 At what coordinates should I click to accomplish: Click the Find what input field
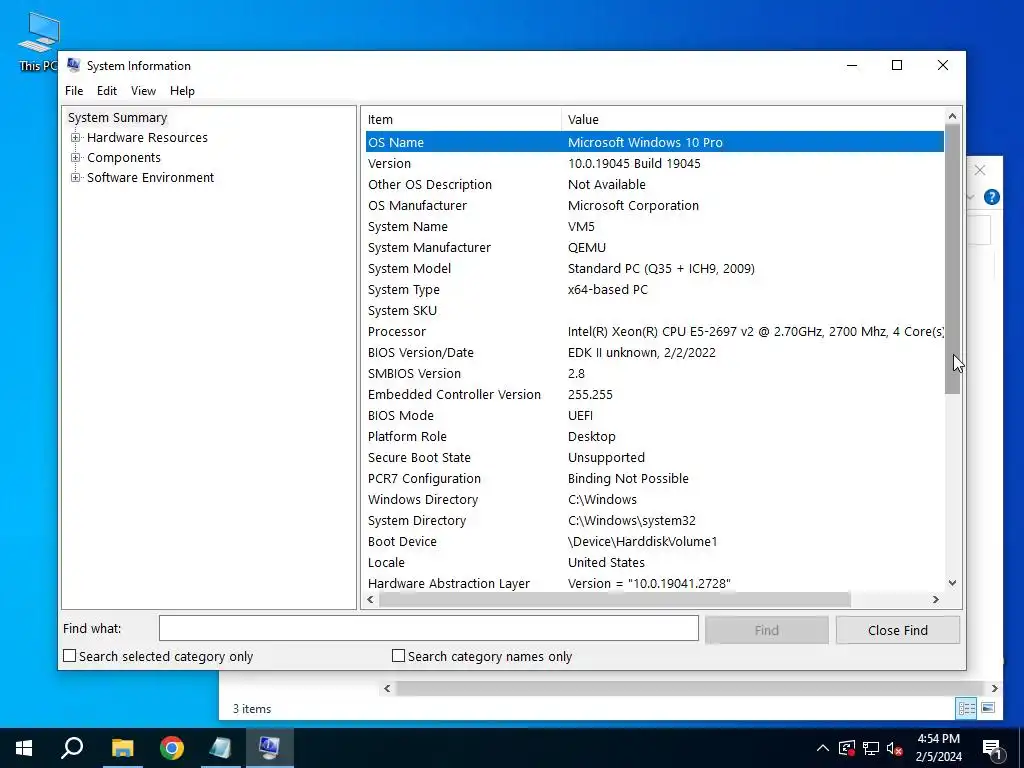click(428, 628)
